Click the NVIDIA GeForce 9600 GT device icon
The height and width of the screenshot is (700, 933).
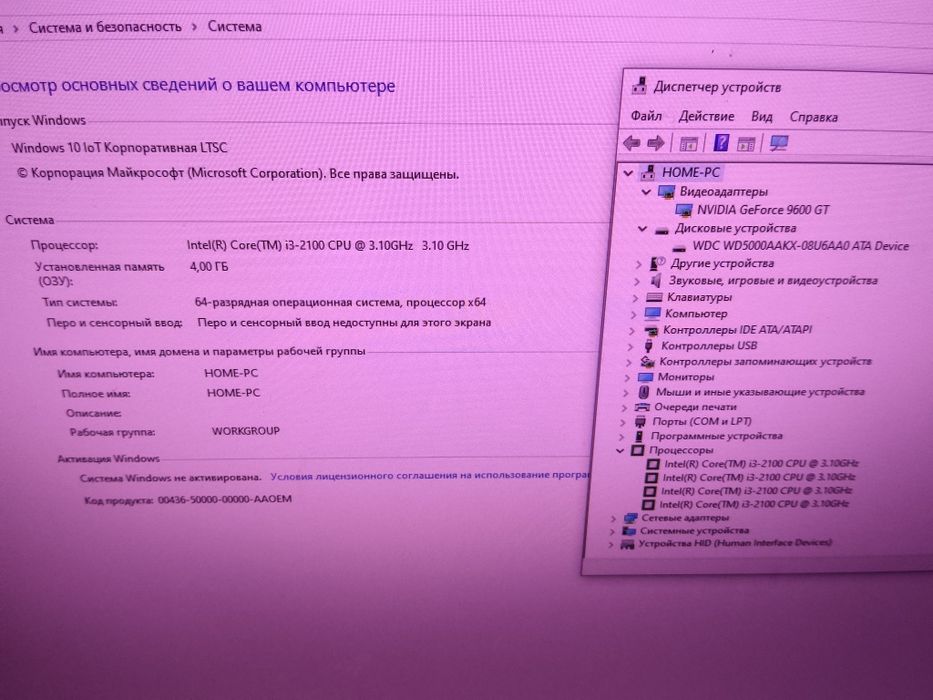684,210
